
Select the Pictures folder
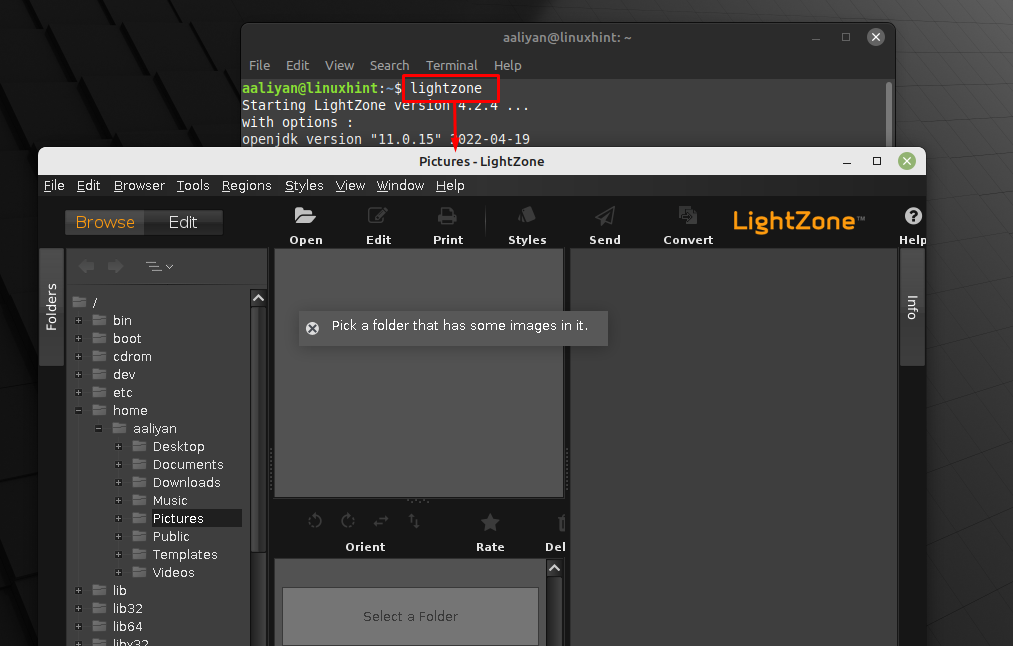(178, 519)
